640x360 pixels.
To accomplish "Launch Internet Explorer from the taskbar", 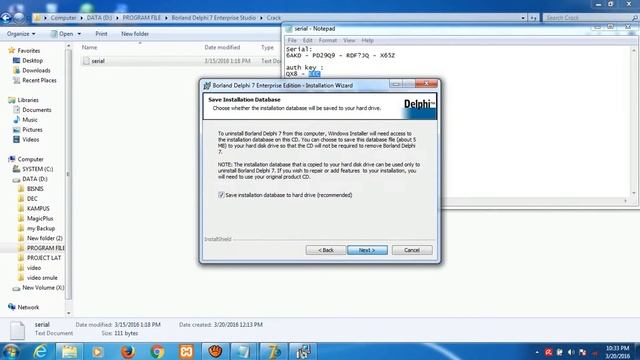I will [40, 351].
